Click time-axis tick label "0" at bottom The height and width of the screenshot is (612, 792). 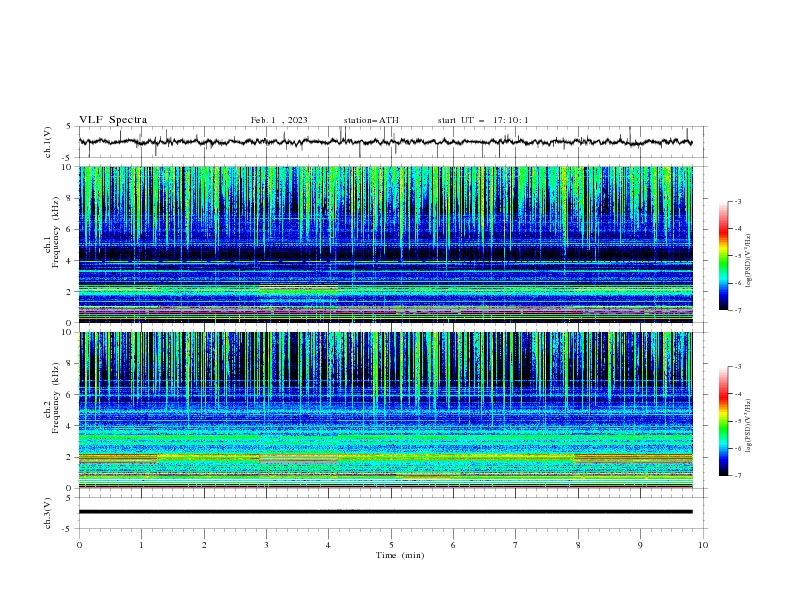(79, 545)
